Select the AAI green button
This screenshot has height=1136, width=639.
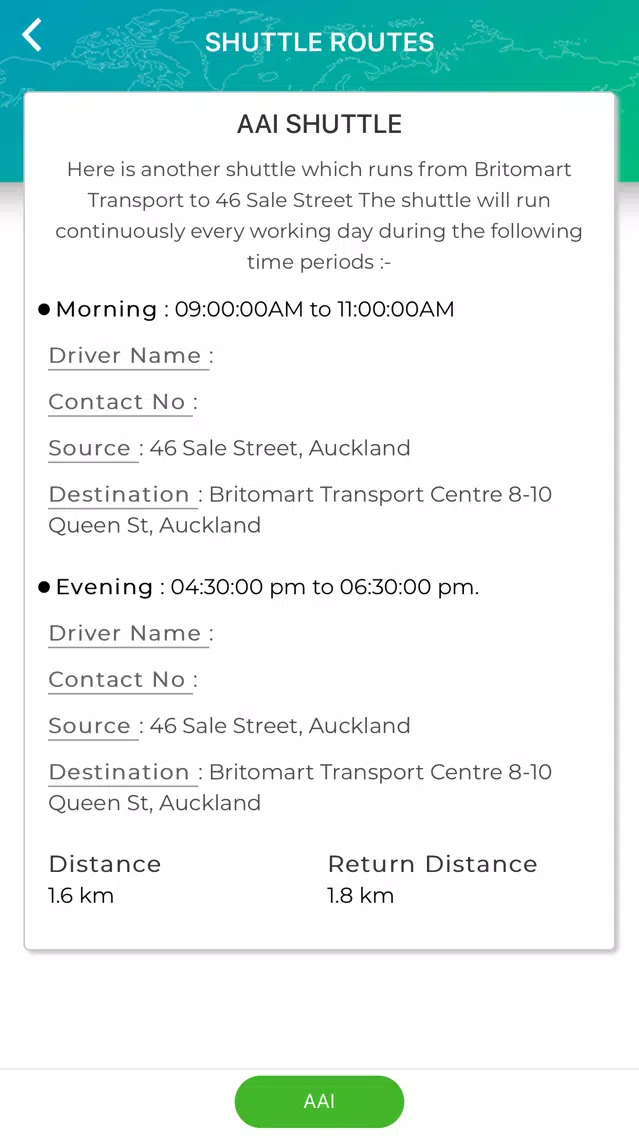320,1101
